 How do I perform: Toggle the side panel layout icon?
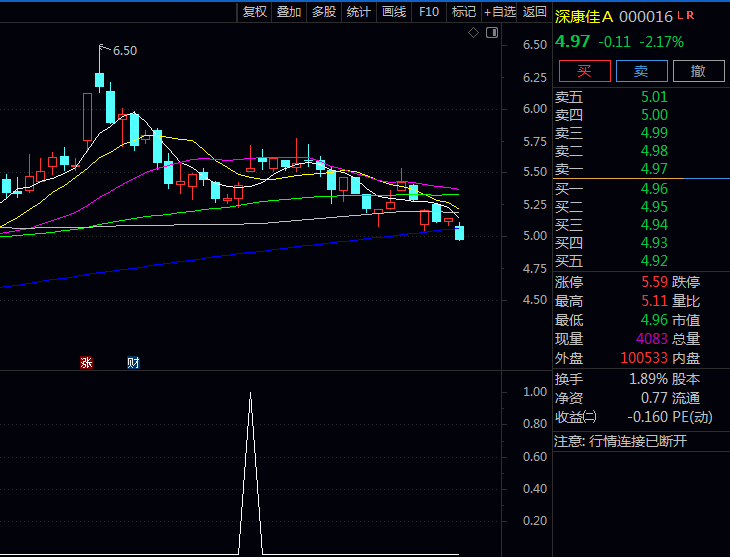491,33
